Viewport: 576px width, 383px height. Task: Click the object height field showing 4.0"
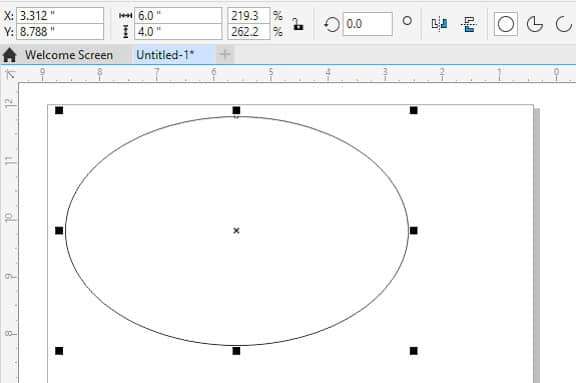point(178,32)
